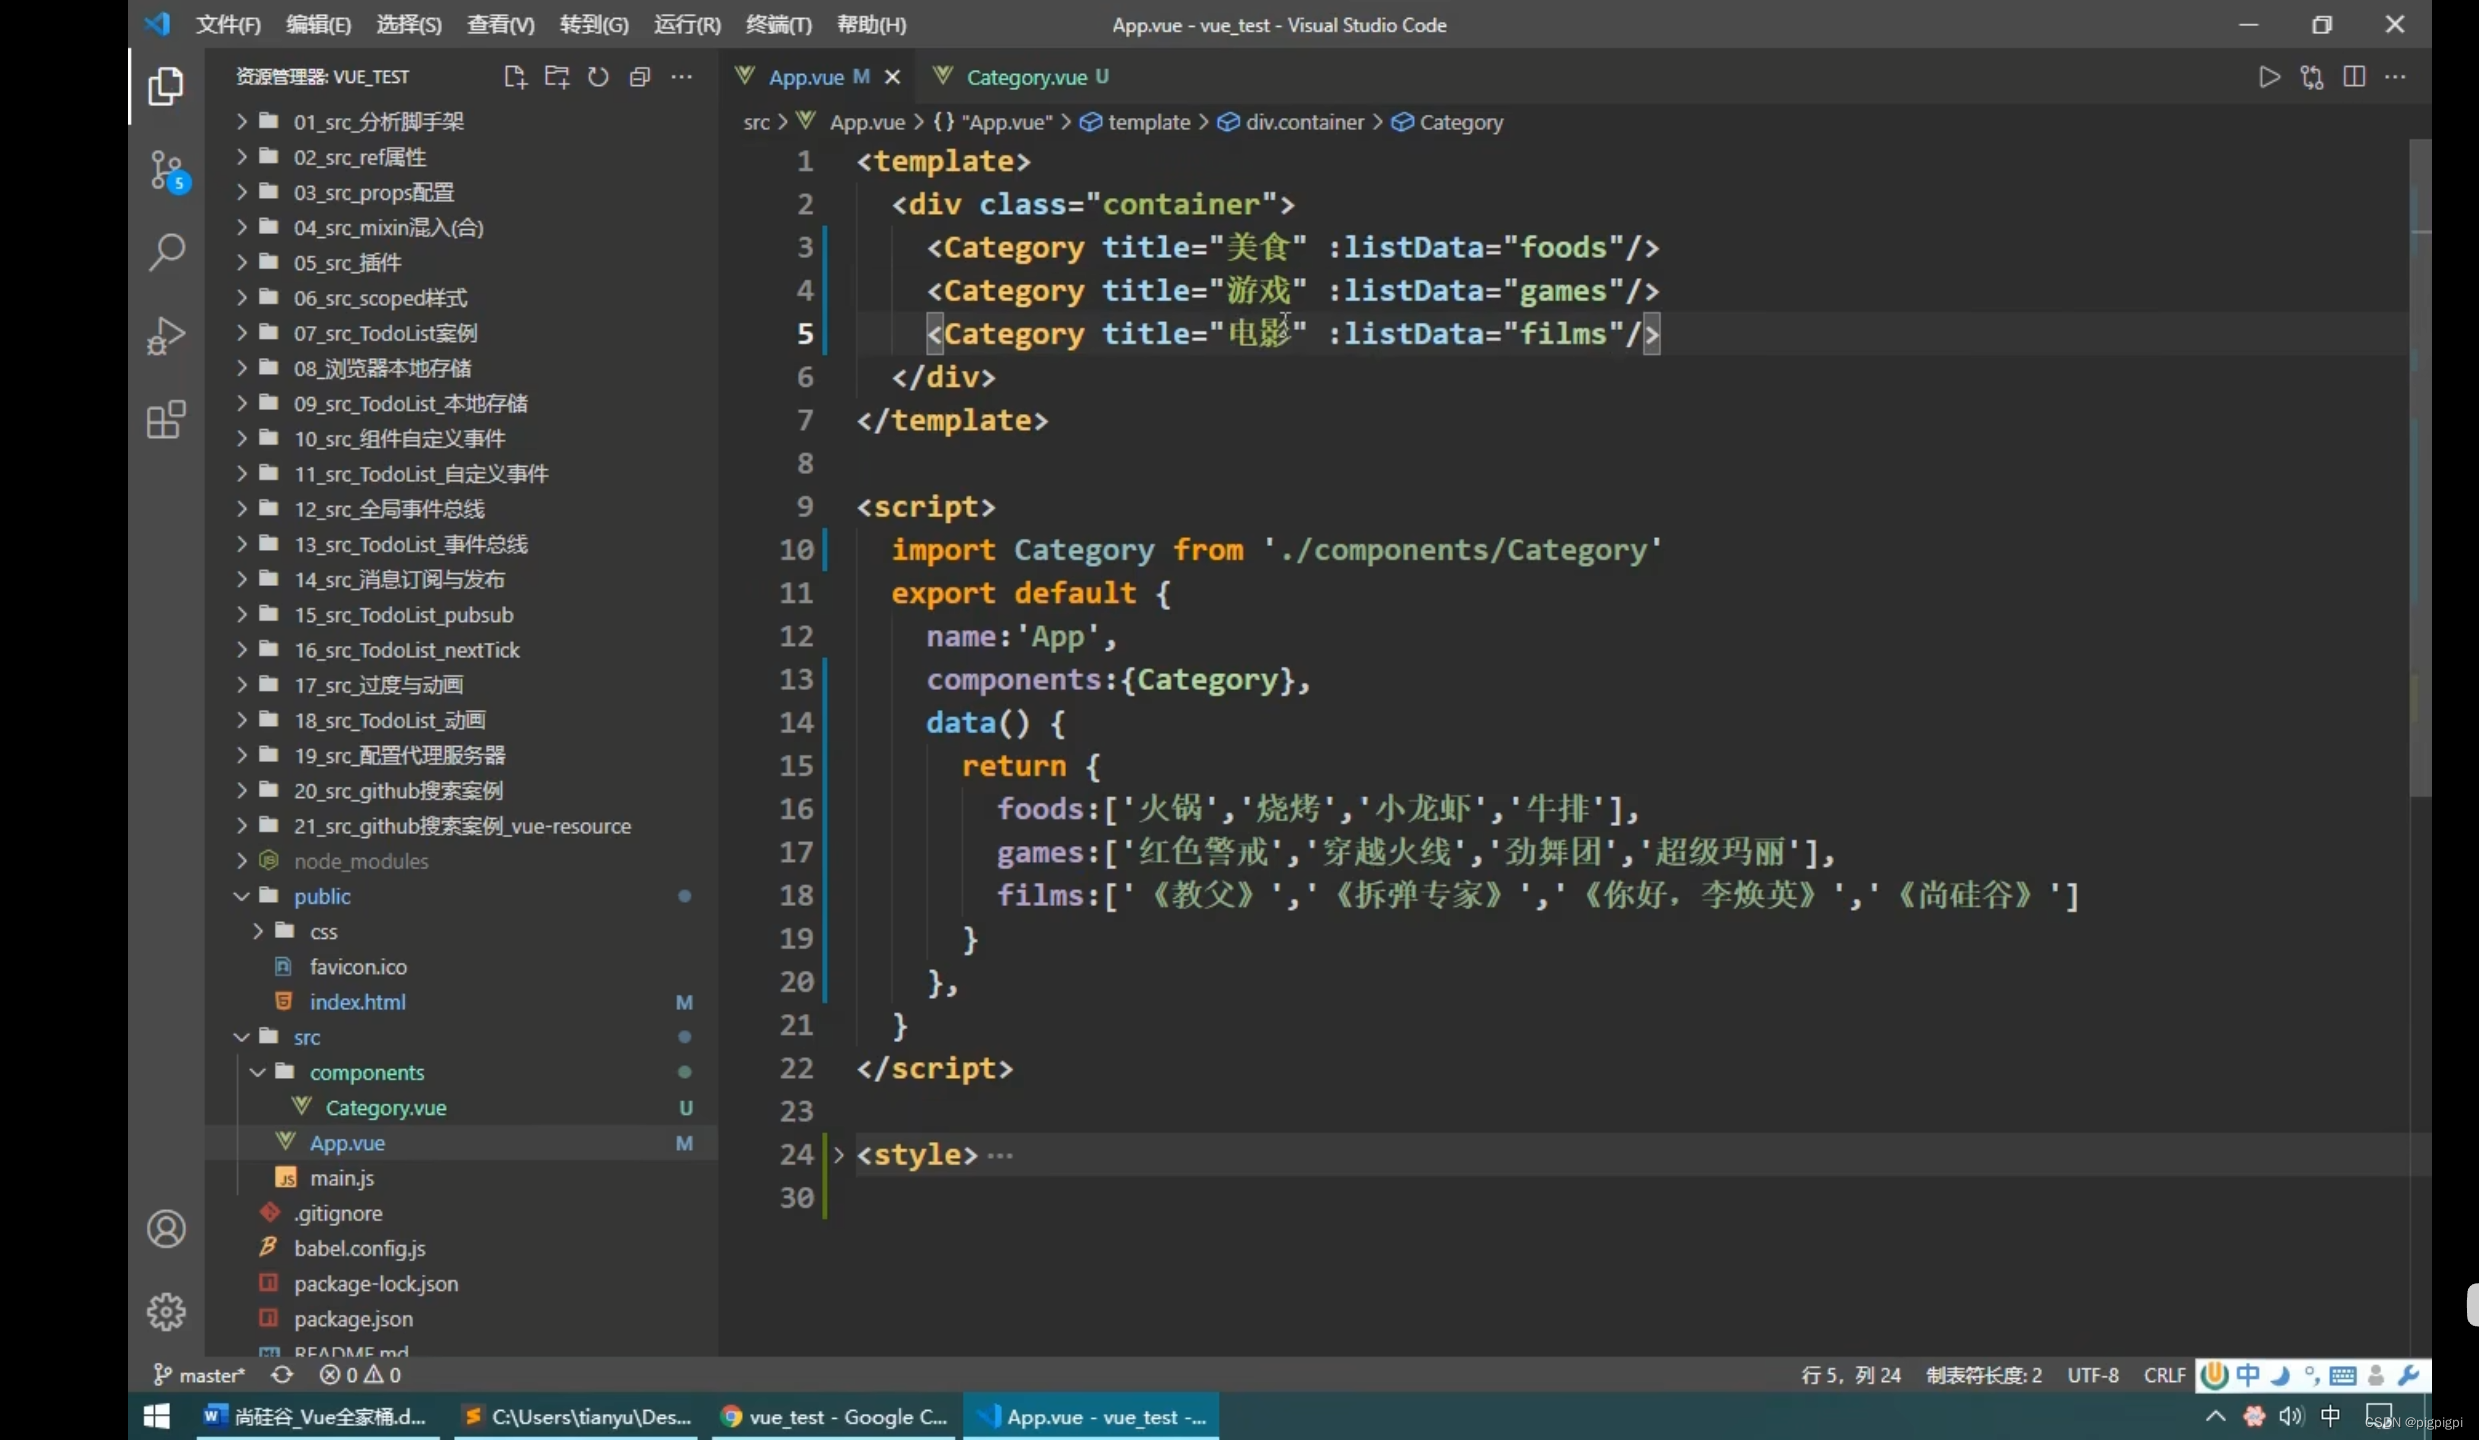
Task: Open the 编辑(E) menu
Action: pyautogui.click(x=318, y=24)
